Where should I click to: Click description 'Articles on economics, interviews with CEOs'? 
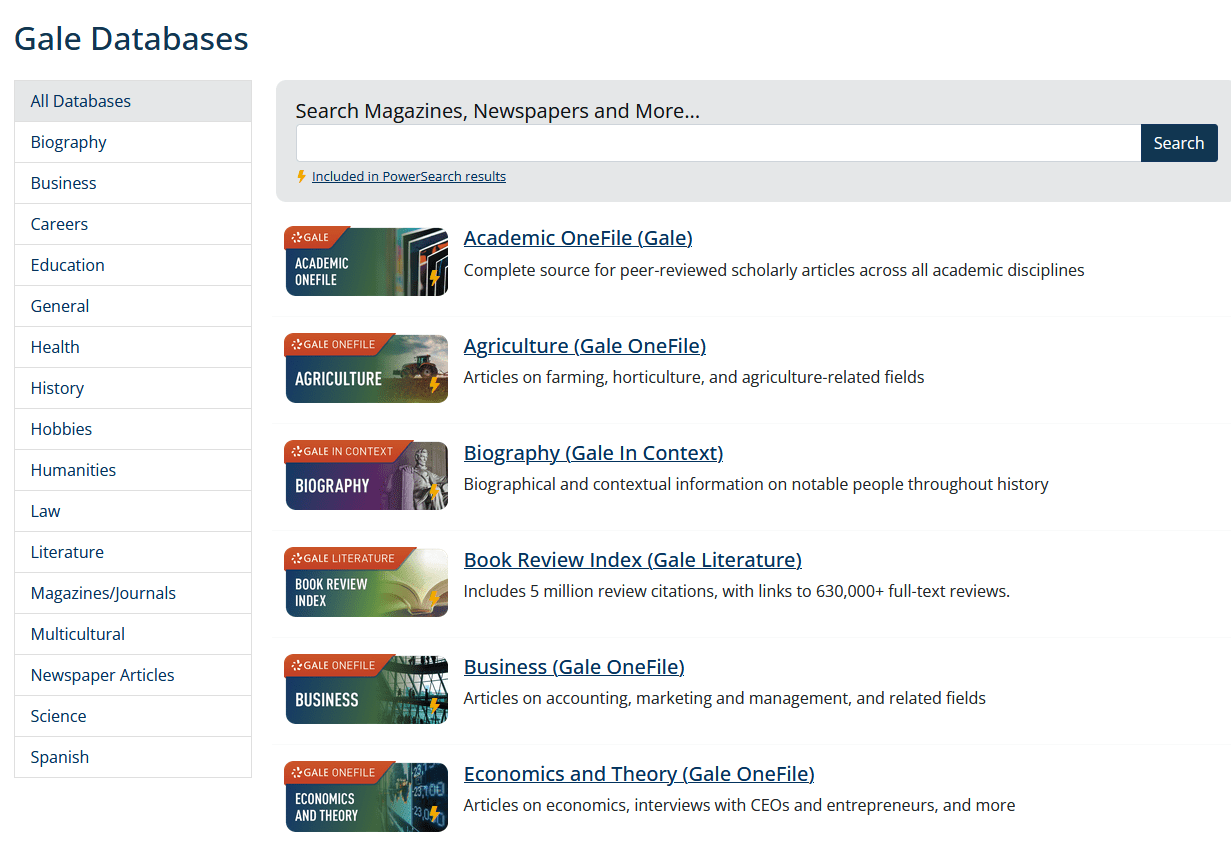(x=739, y=805)
